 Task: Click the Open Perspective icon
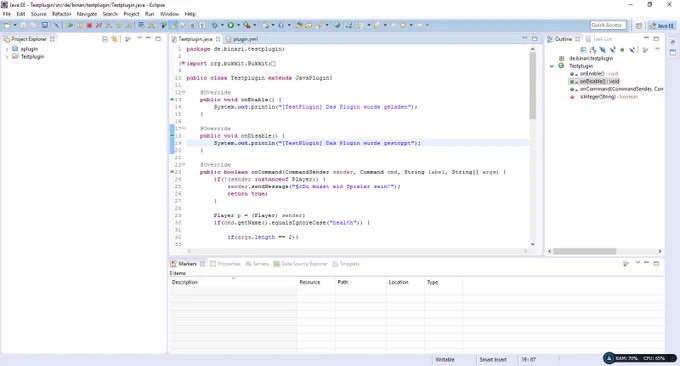click(639, 26)
